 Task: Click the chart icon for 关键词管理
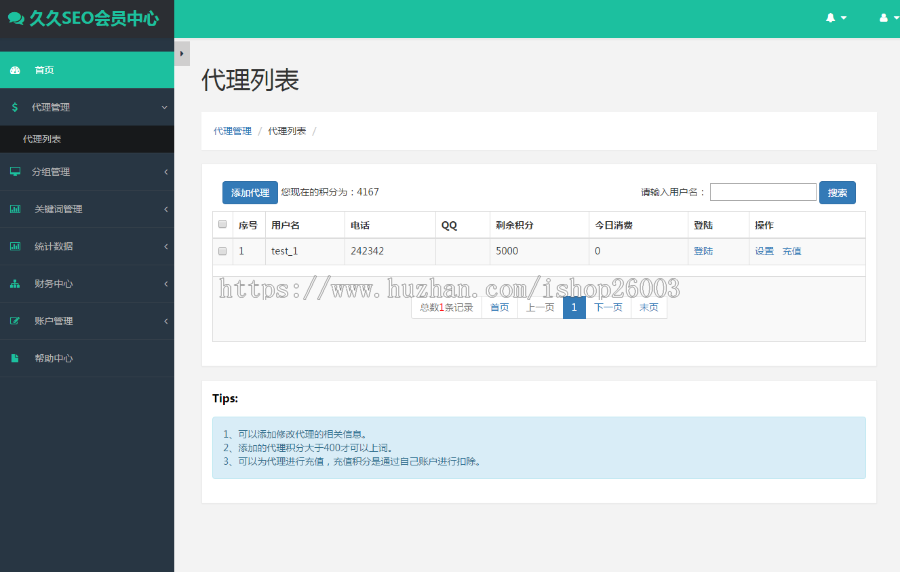[x=15, y=209]
